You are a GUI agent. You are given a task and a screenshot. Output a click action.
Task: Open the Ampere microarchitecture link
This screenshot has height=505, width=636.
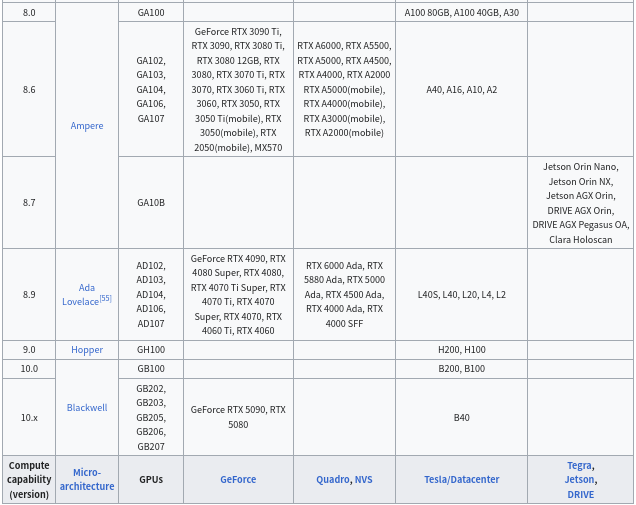coord(87,126)
